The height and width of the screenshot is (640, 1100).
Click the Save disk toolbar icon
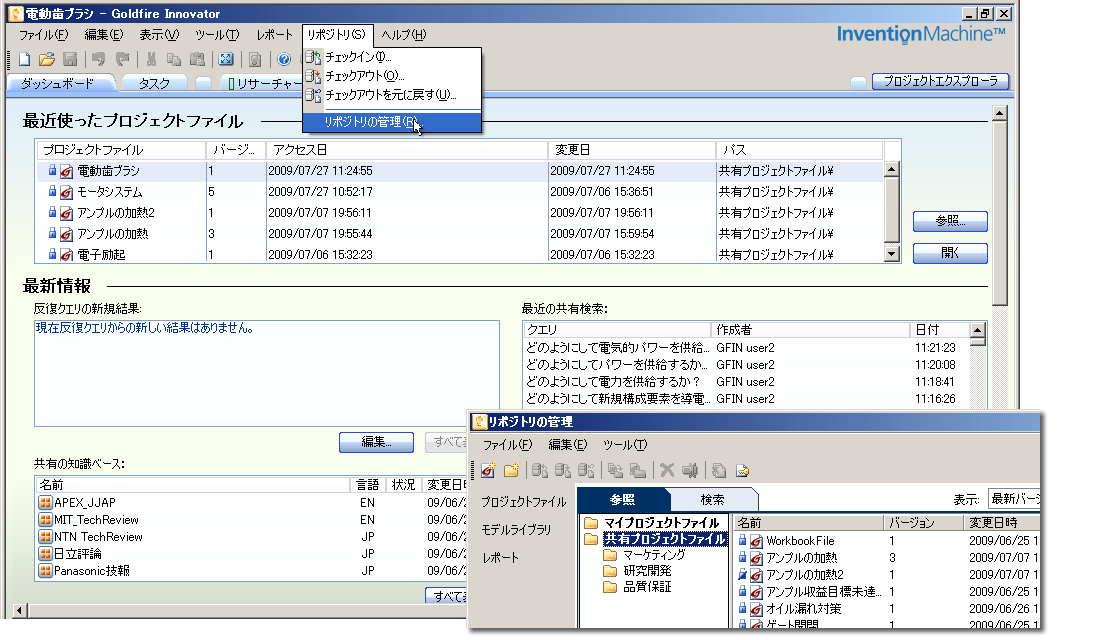click(x=70, y=60)
